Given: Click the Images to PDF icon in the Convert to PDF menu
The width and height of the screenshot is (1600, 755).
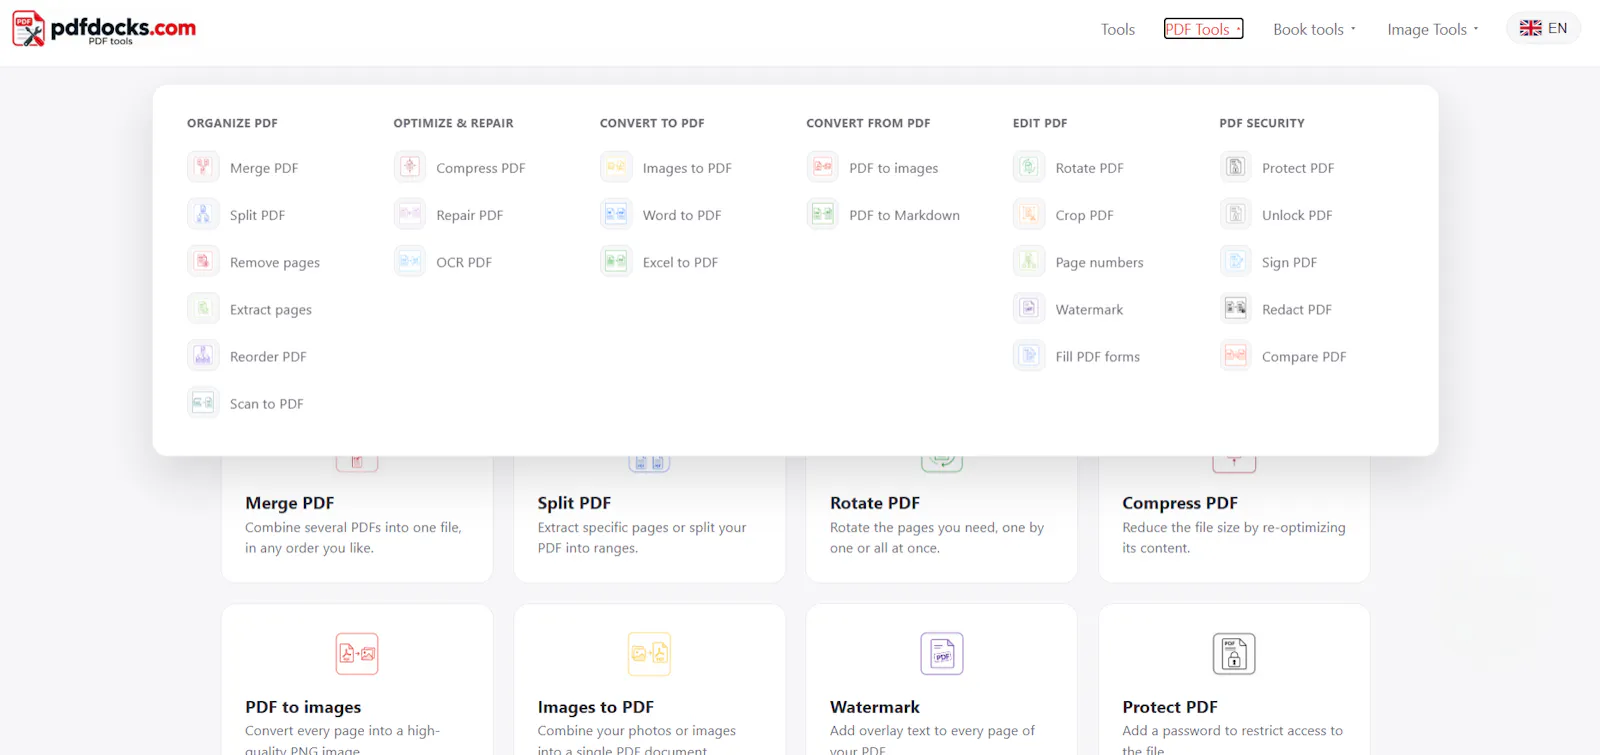Looking at the screenshot, I should tap(616, 167).
